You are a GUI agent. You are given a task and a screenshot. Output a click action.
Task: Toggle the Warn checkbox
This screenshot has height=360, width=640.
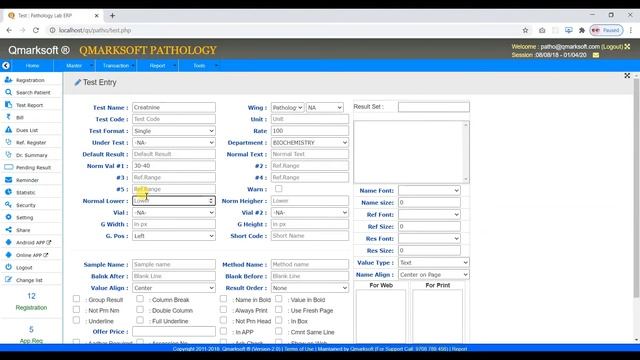(x=278, y=189)
